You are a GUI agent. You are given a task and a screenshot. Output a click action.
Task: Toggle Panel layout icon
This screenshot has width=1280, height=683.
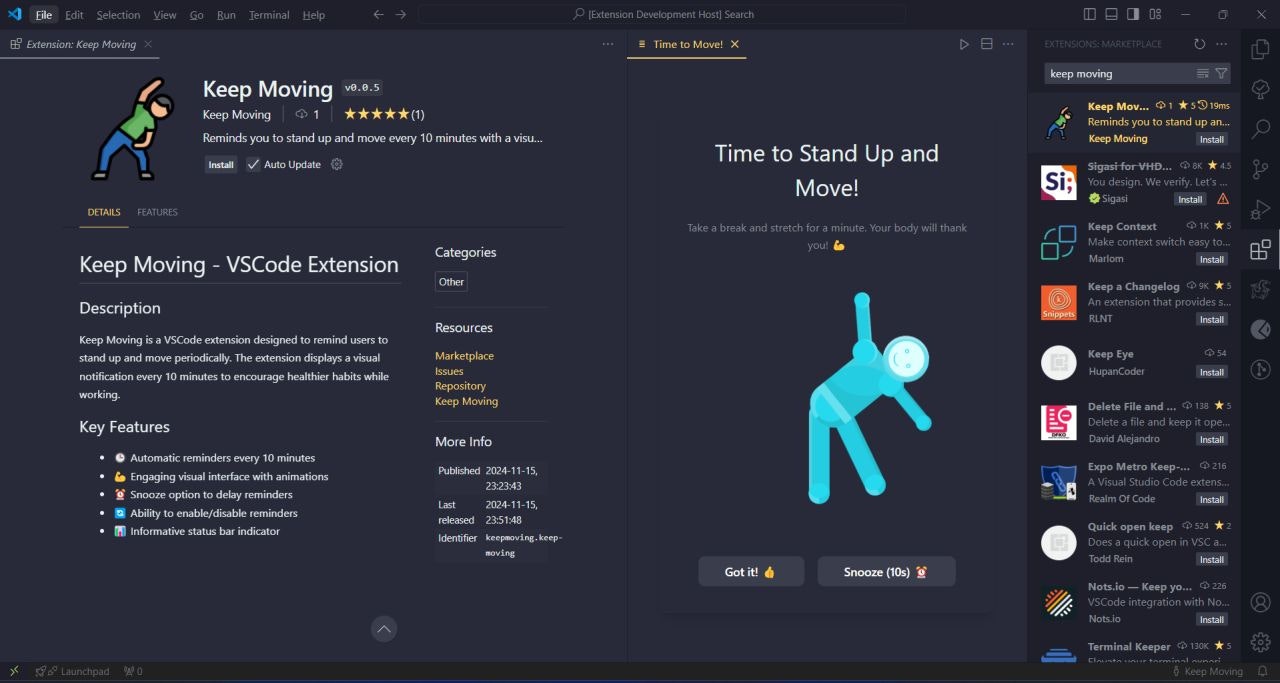[x=1111, y=15]
